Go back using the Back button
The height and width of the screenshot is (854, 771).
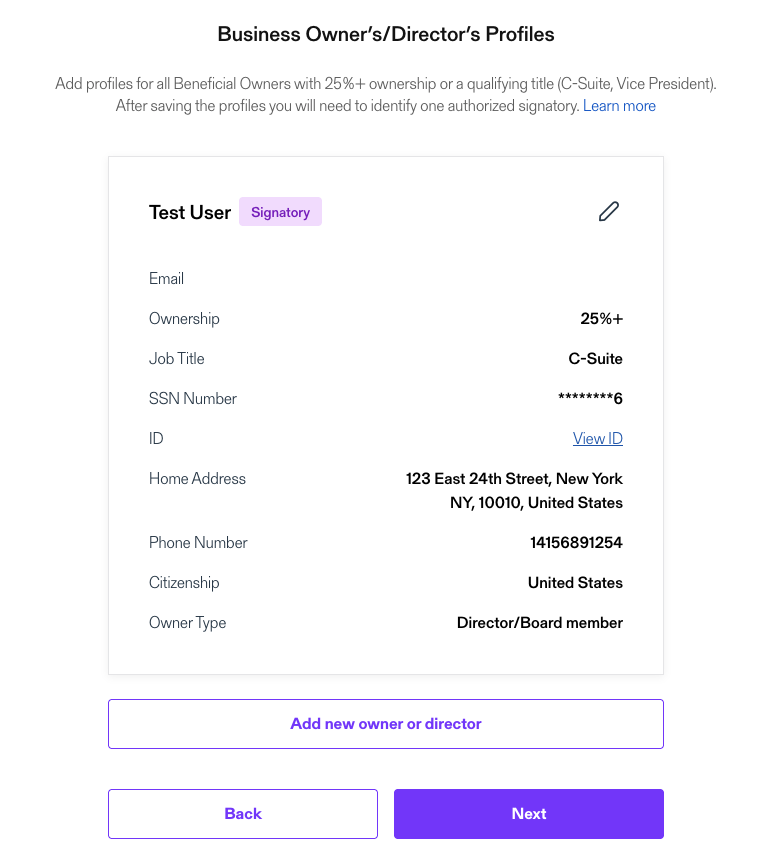point(242,813)
